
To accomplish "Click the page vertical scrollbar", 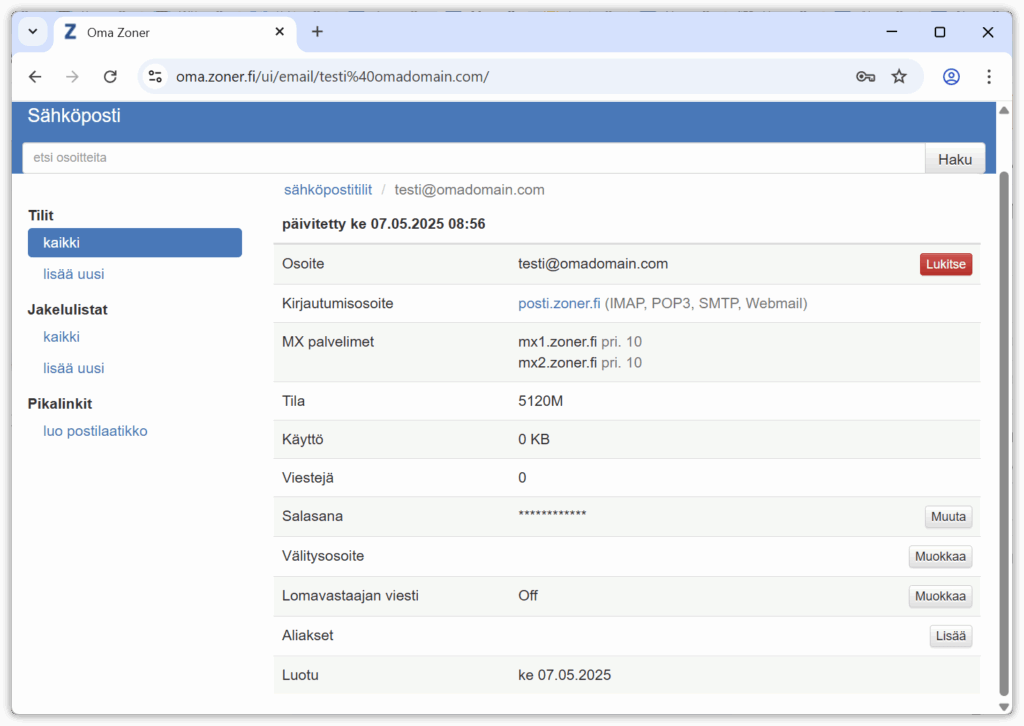I will 1004,430.
